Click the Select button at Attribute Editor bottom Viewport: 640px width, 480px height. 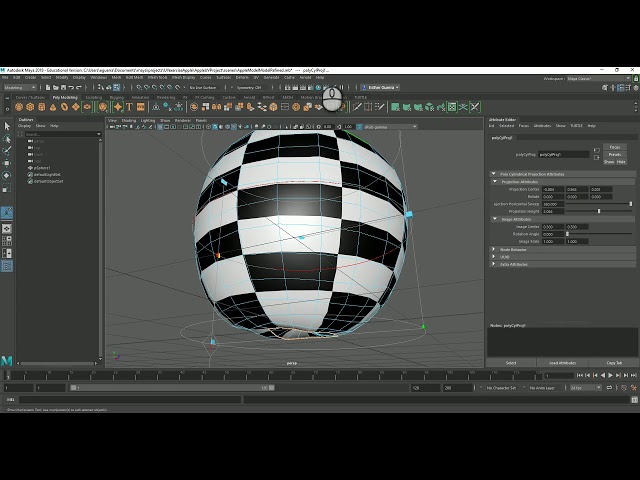(511, 362)
